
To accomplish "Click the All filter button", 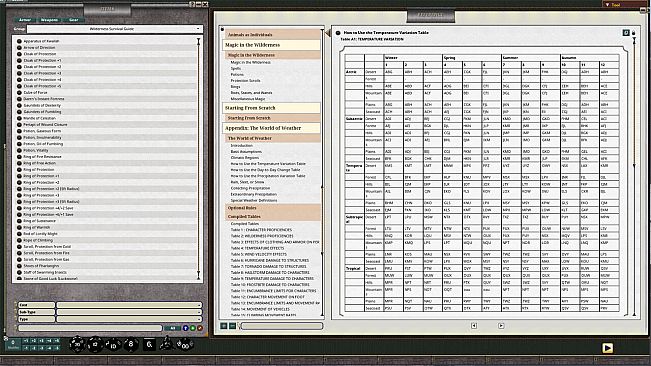I will (x=173, y=328).
